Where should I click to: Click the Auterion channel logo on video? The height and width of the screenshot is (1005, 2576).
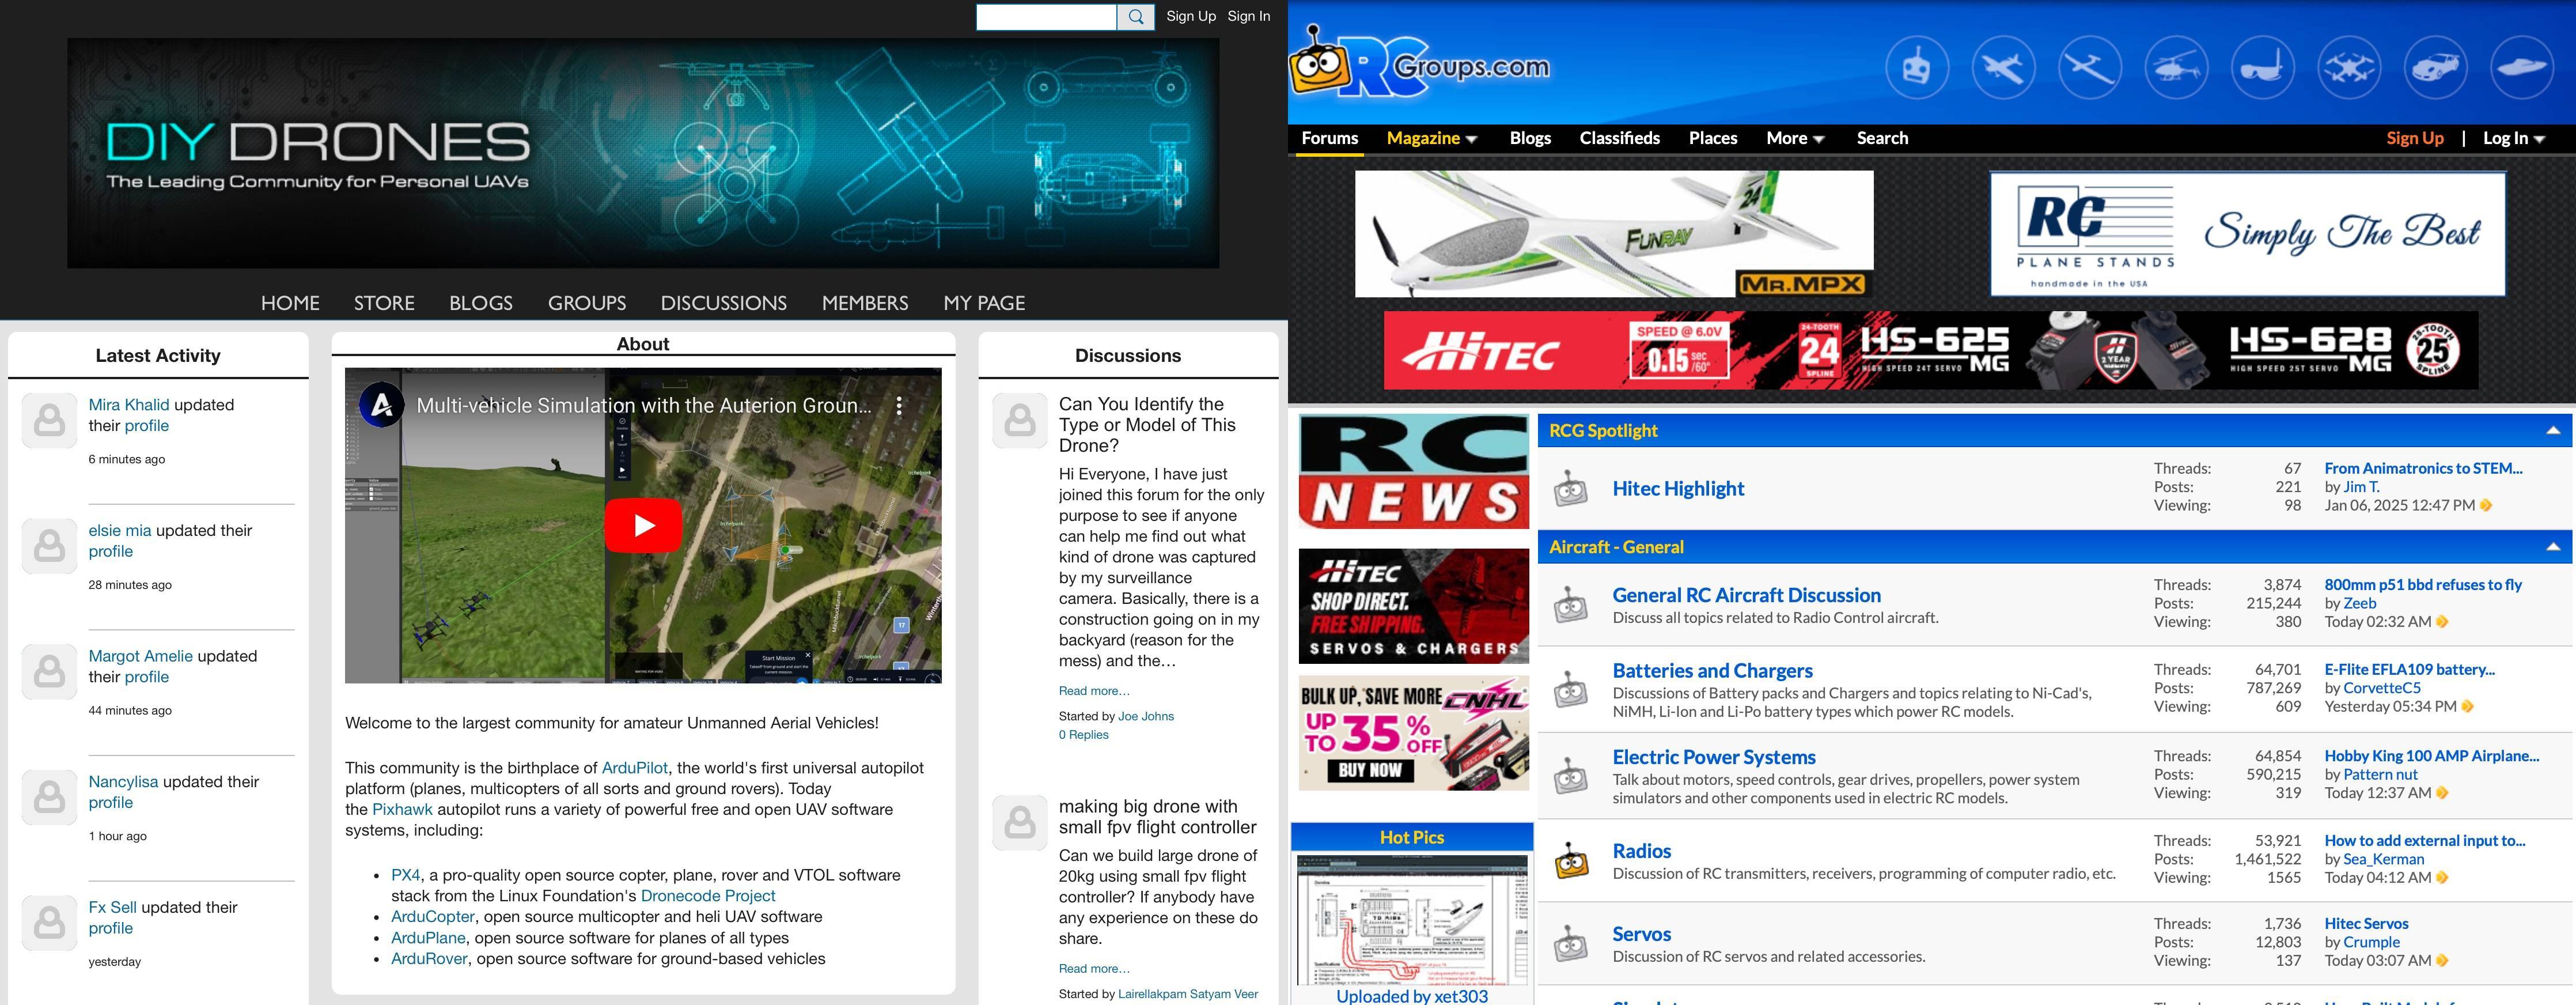[381, 405]
